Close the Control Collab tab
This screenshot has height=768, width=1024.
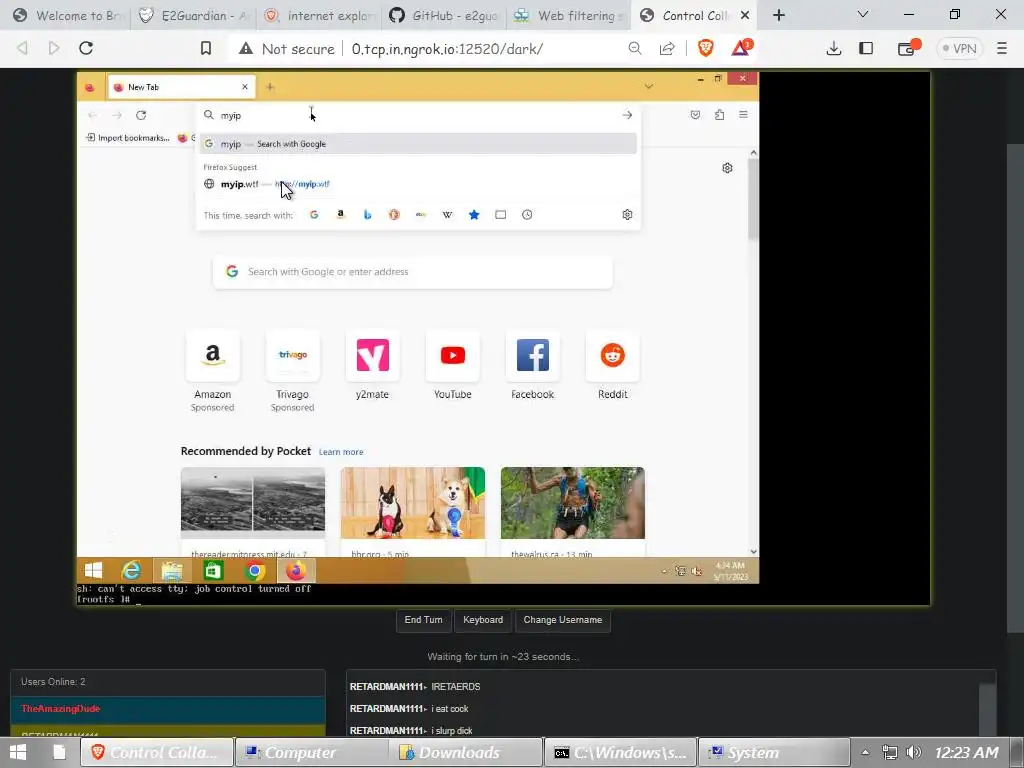click(744, 15)
